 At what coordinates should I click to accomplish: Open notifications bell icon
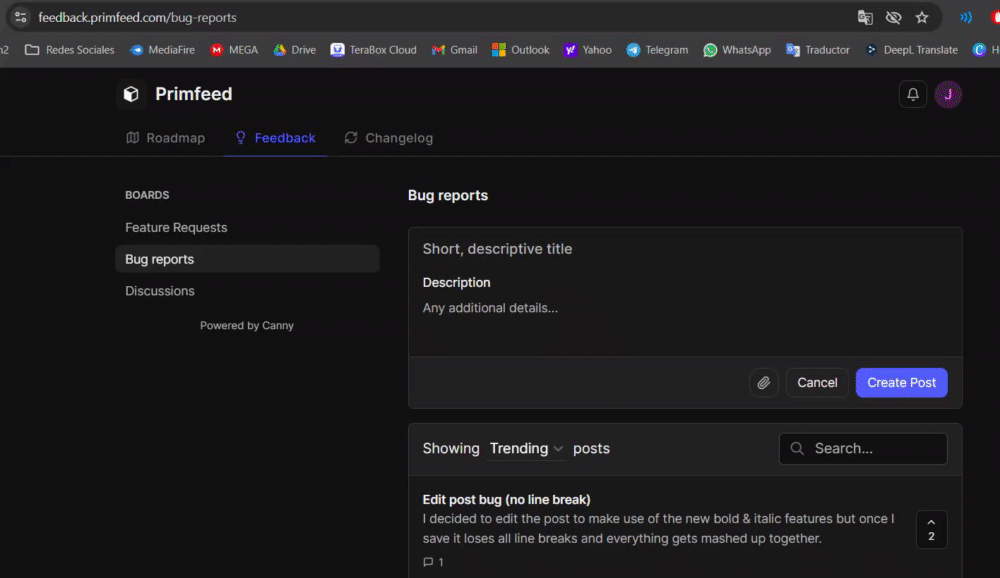(x=913, y=94)
